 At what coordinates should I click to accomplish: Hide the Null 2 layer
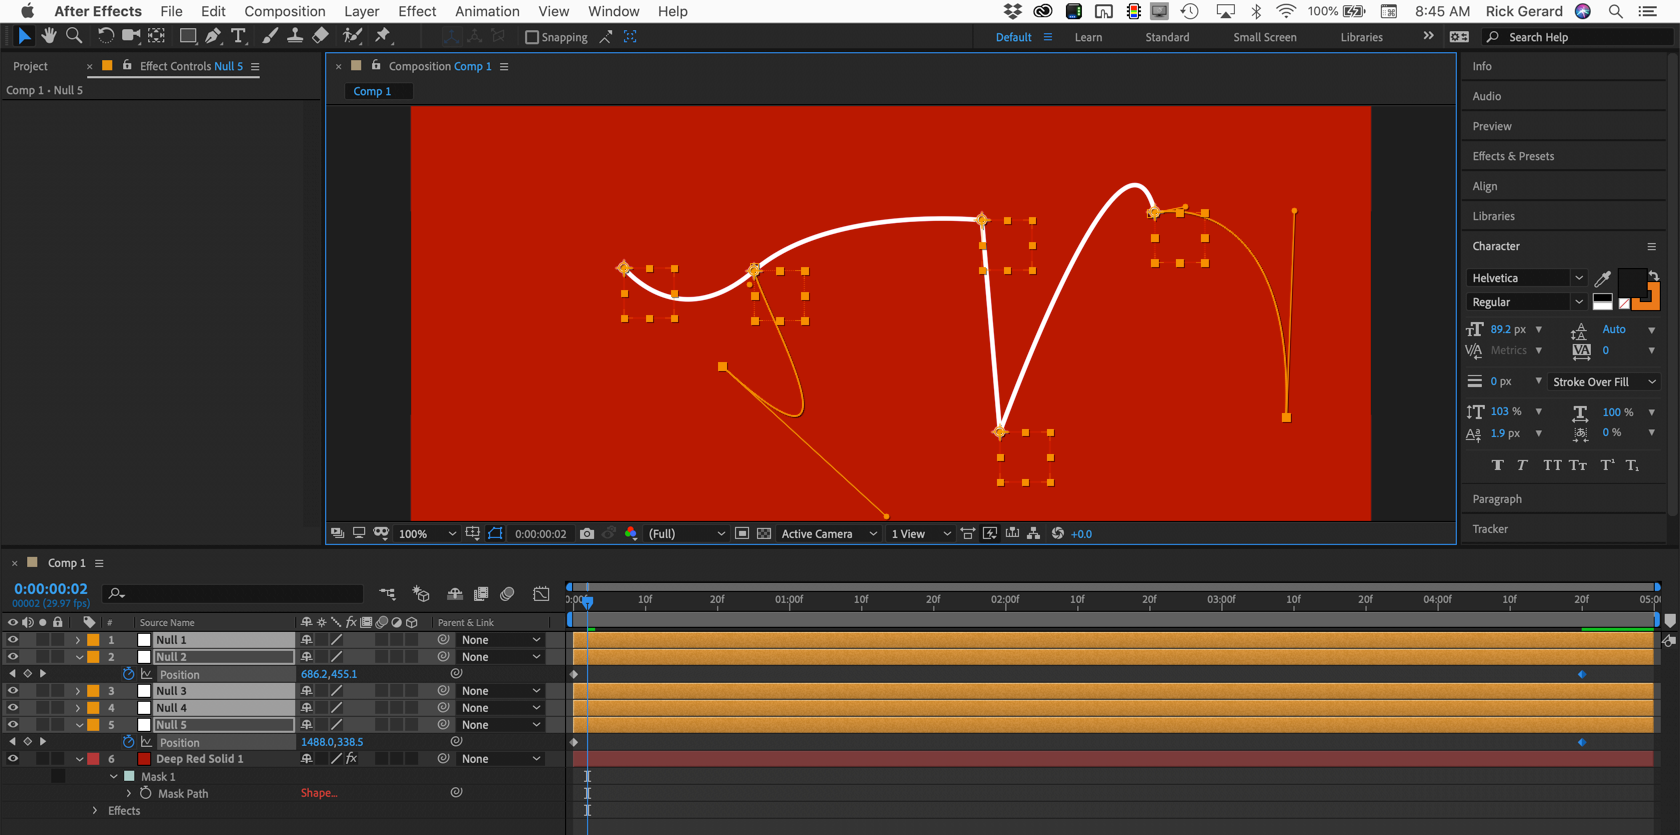pyautogui.click(x=13, y=657)
